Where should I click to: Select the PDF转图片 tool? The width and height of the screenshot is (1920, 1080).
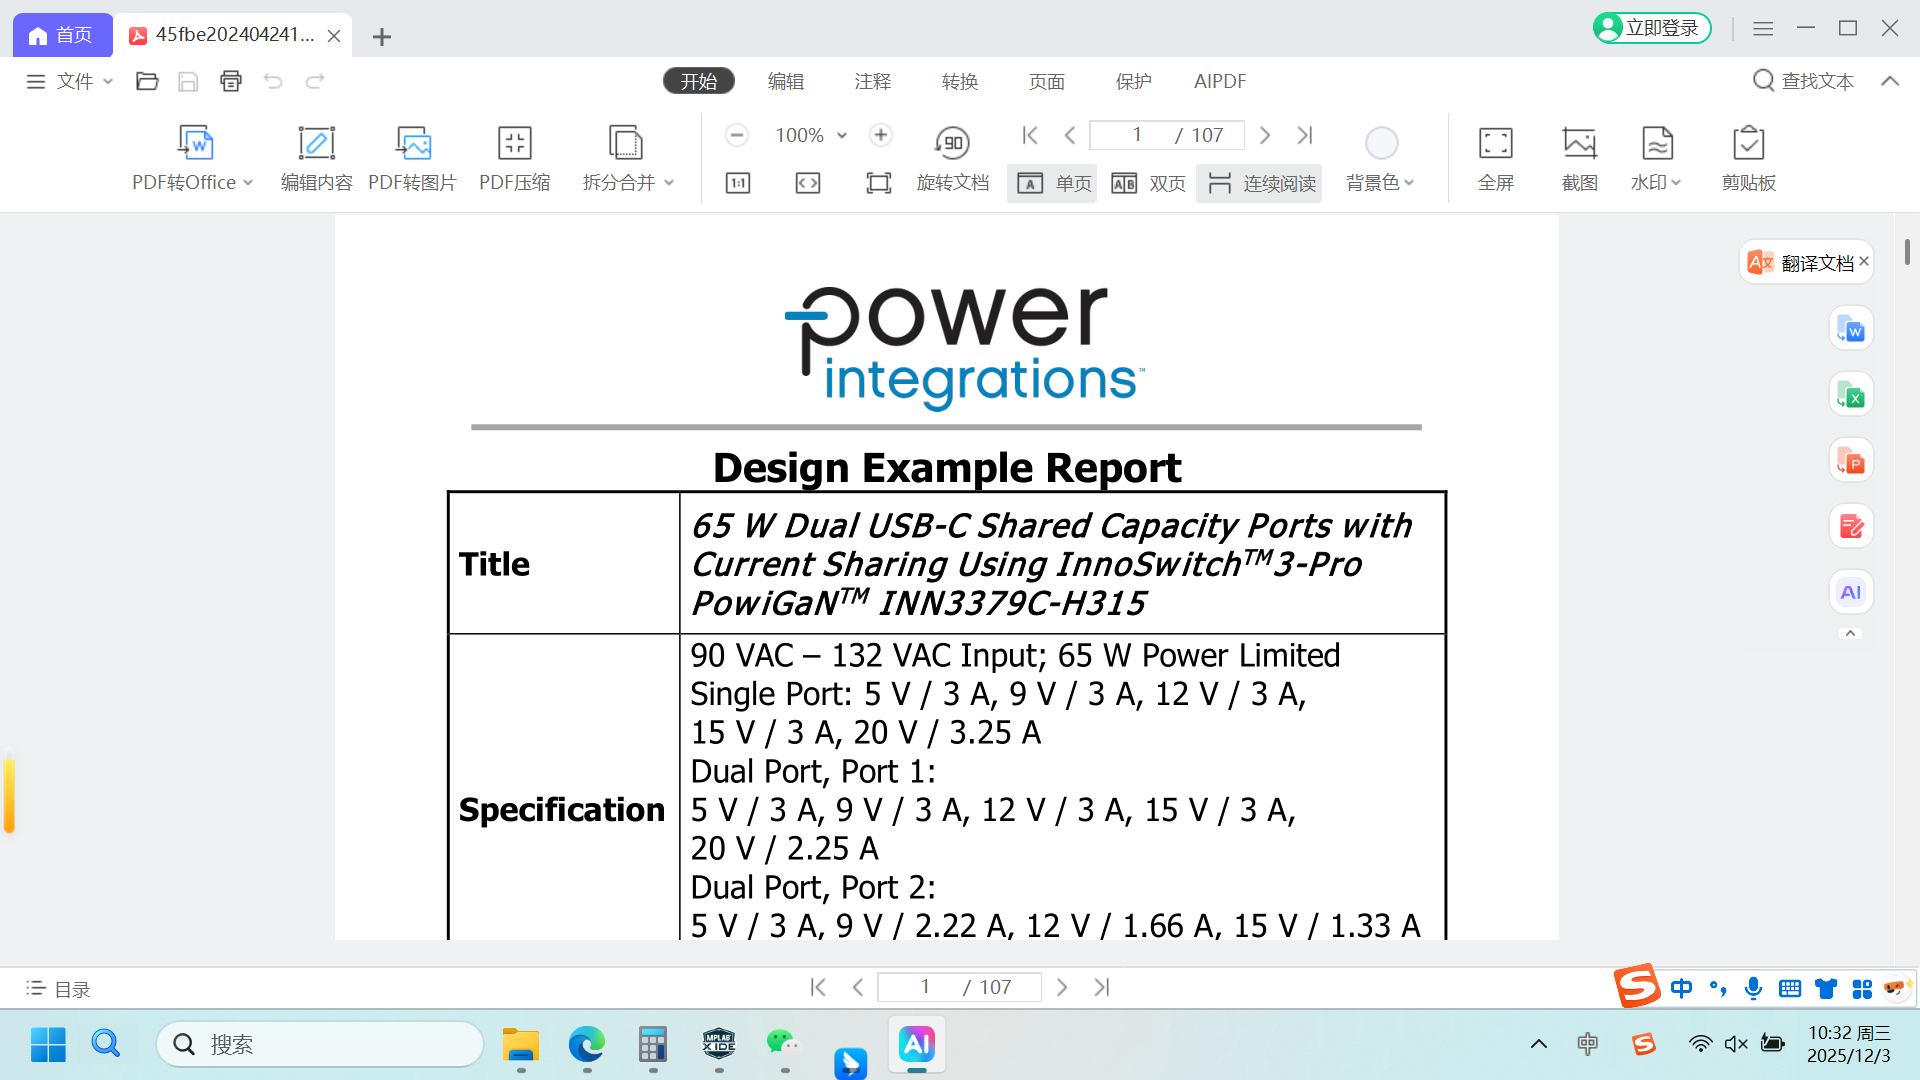[412, 158]
